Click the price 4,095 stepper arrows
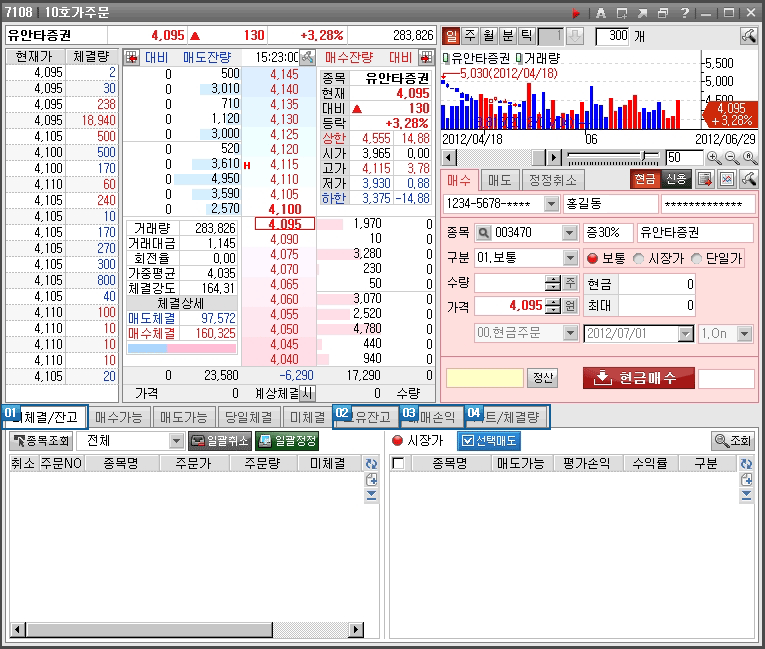 coord(553,306)
